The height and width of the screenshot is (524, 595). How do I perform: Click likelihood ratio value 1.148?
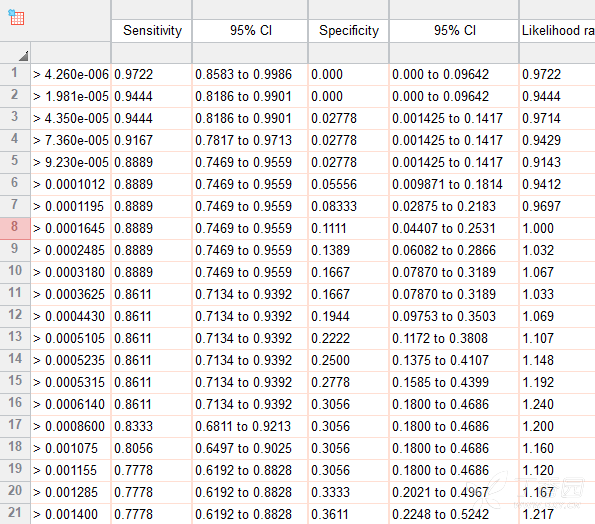pyautogui.click(x=557, y=360)
